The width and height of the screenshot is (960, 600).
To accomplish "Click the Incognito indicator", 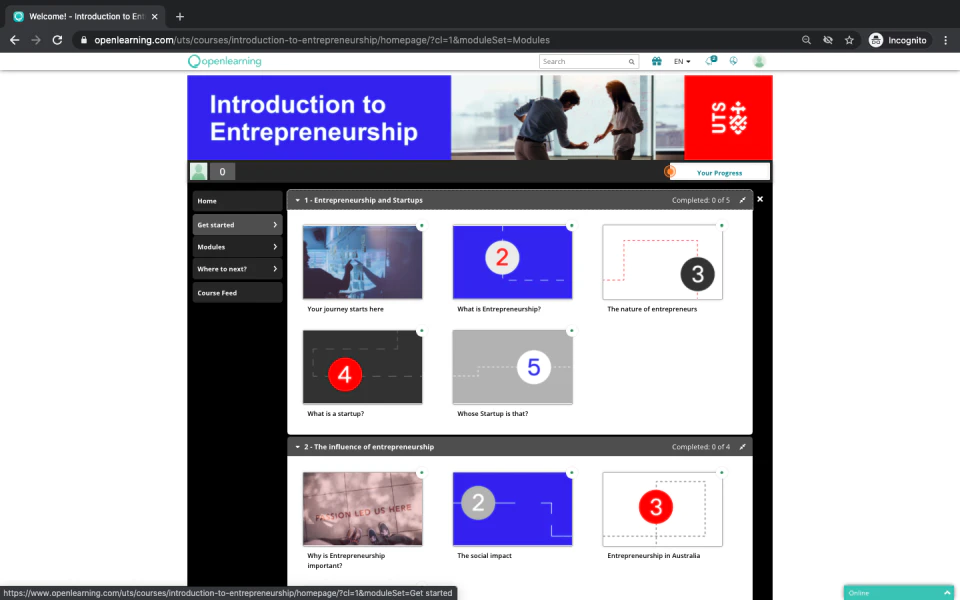I will [x=898, y=40].
